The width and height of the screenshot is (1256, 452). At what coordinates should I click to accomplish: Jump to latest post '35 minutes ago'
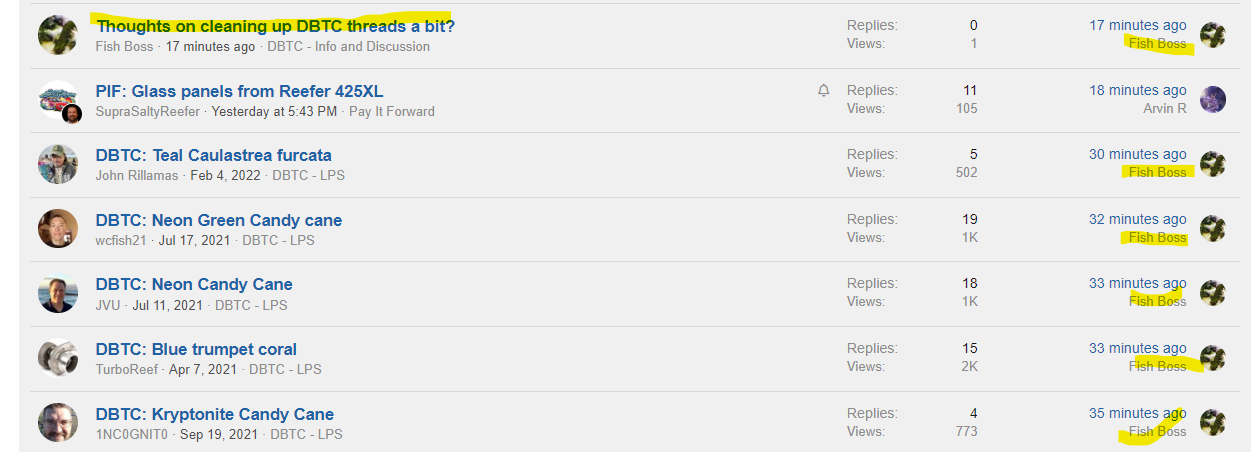[1137, 413]
